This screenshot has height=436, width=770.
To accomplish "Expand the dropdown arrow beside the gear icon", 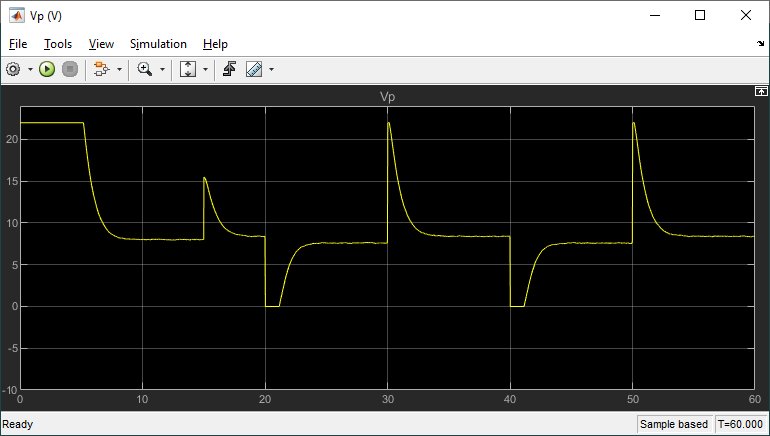I will (x=30, y=69).
